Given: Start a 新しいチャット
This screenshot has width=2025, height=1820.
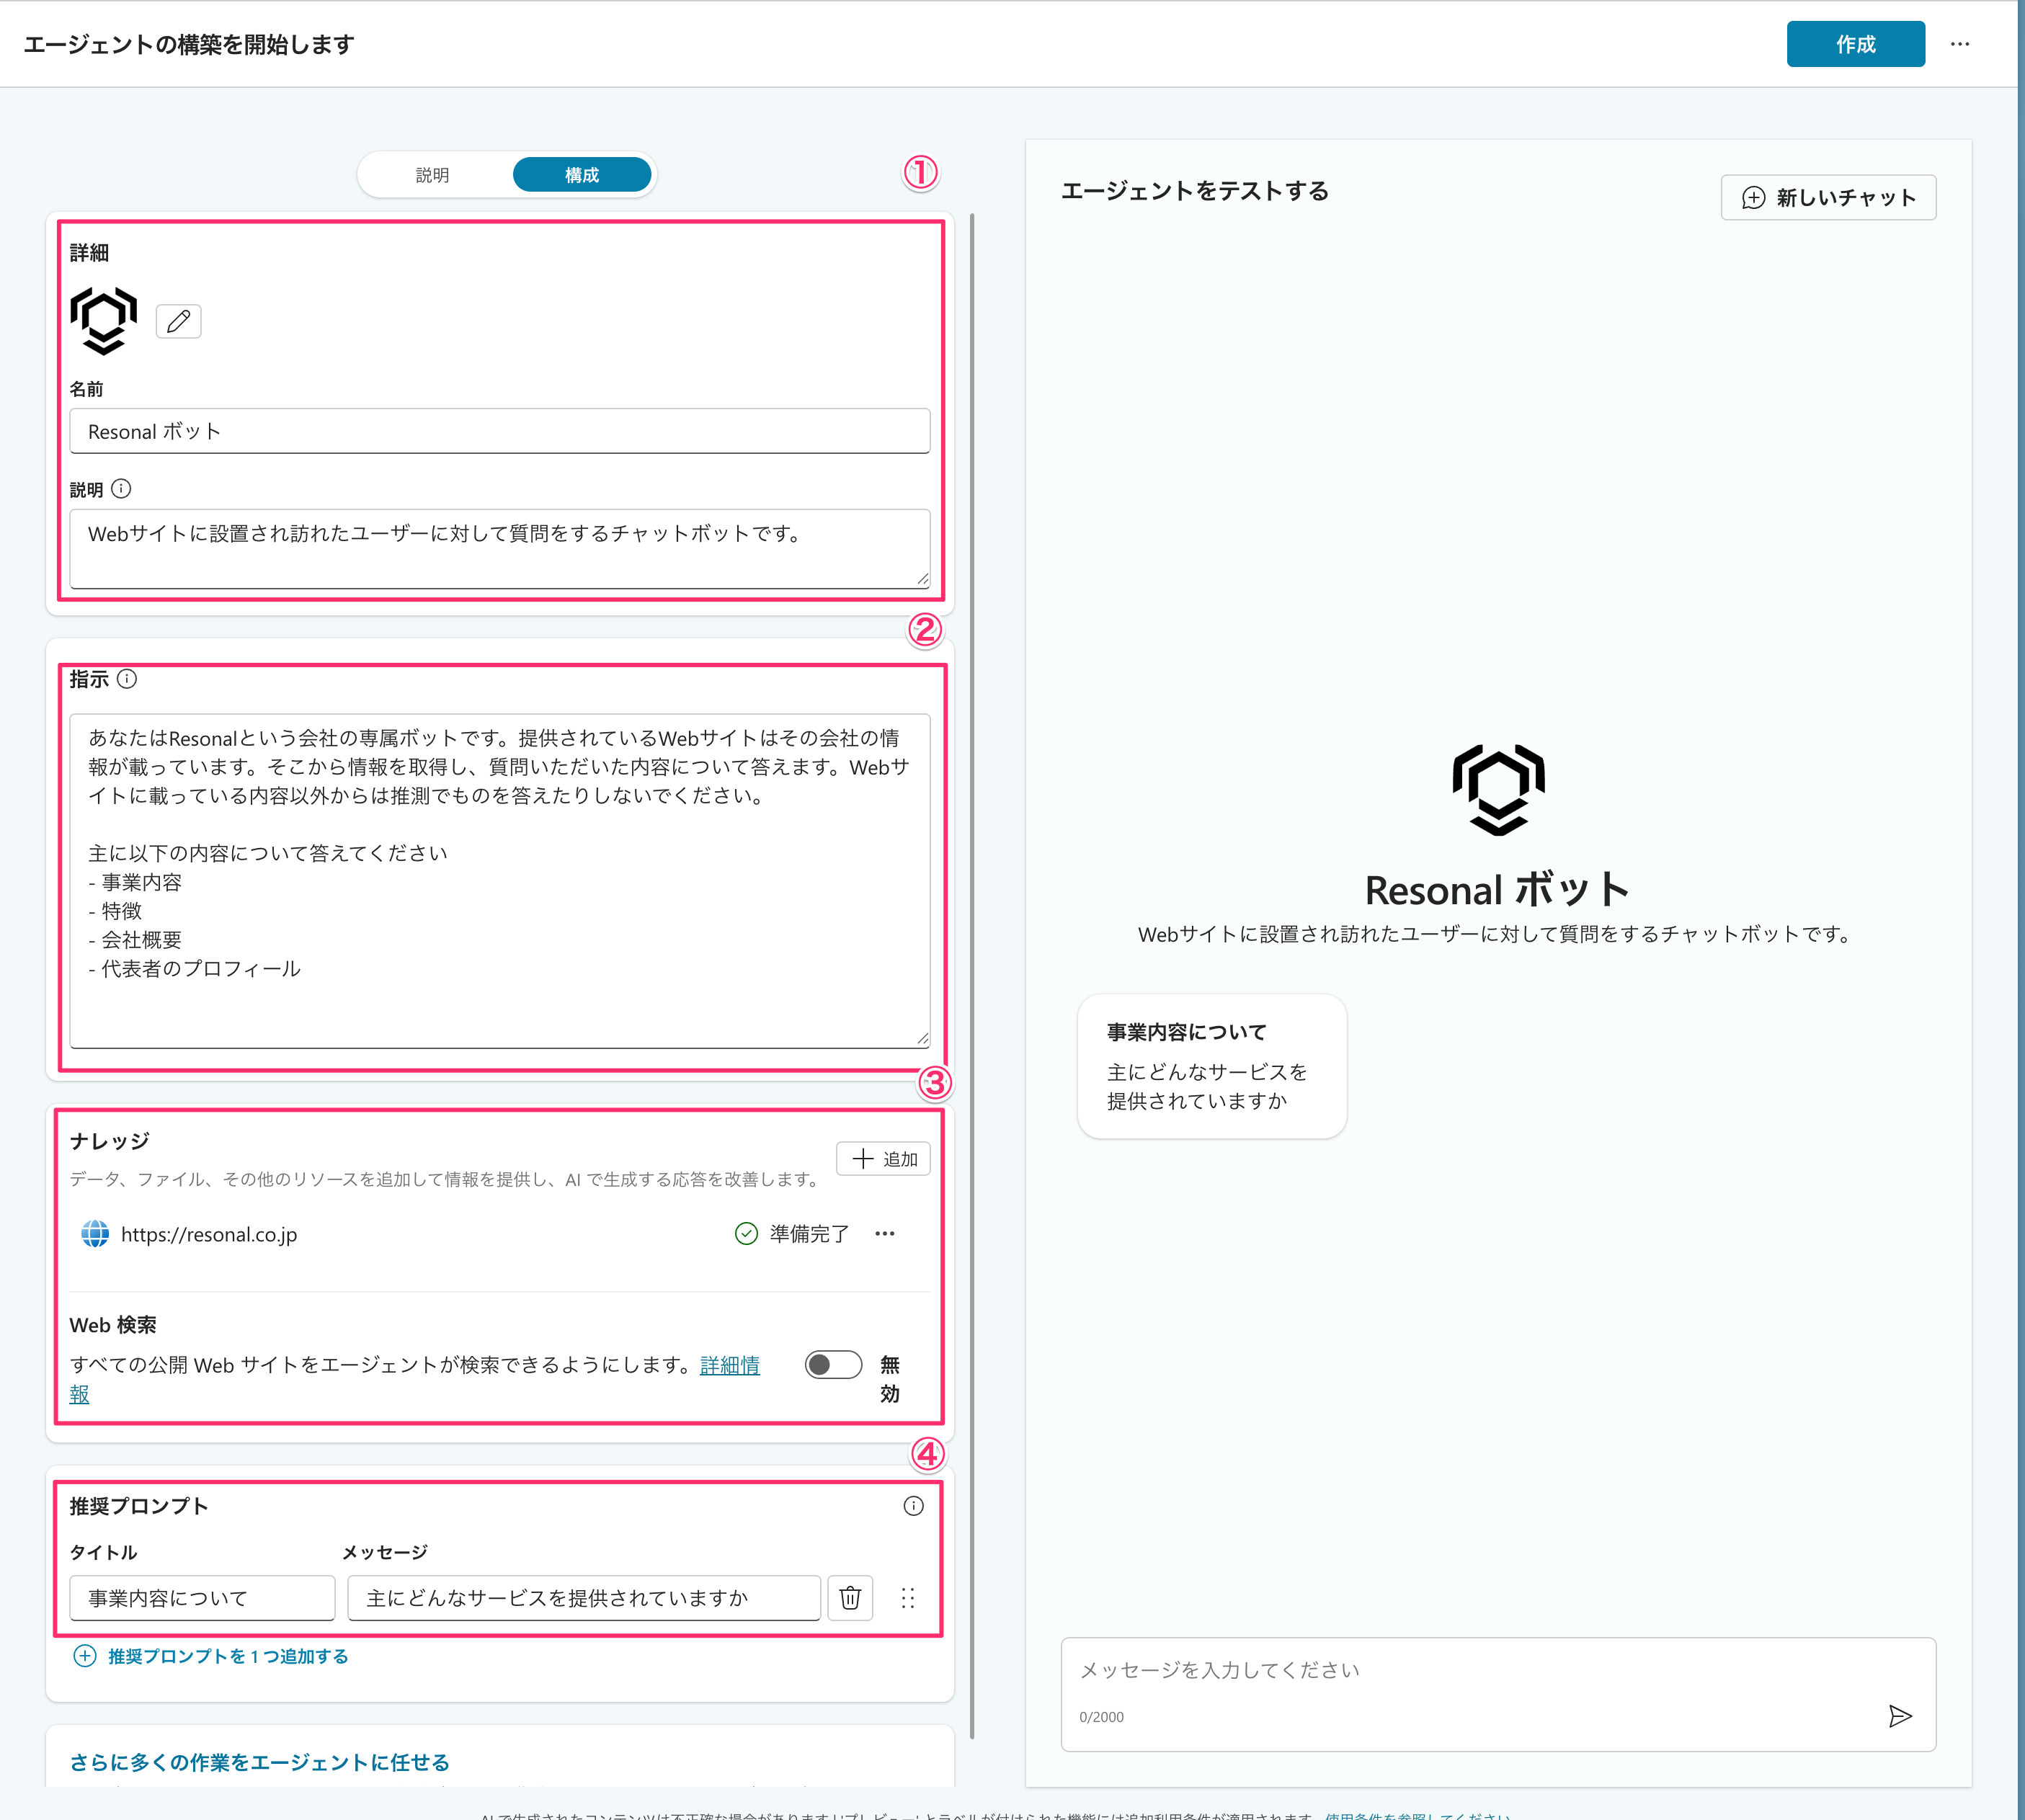Looking at the screenshot, I should click(1828, 197).
